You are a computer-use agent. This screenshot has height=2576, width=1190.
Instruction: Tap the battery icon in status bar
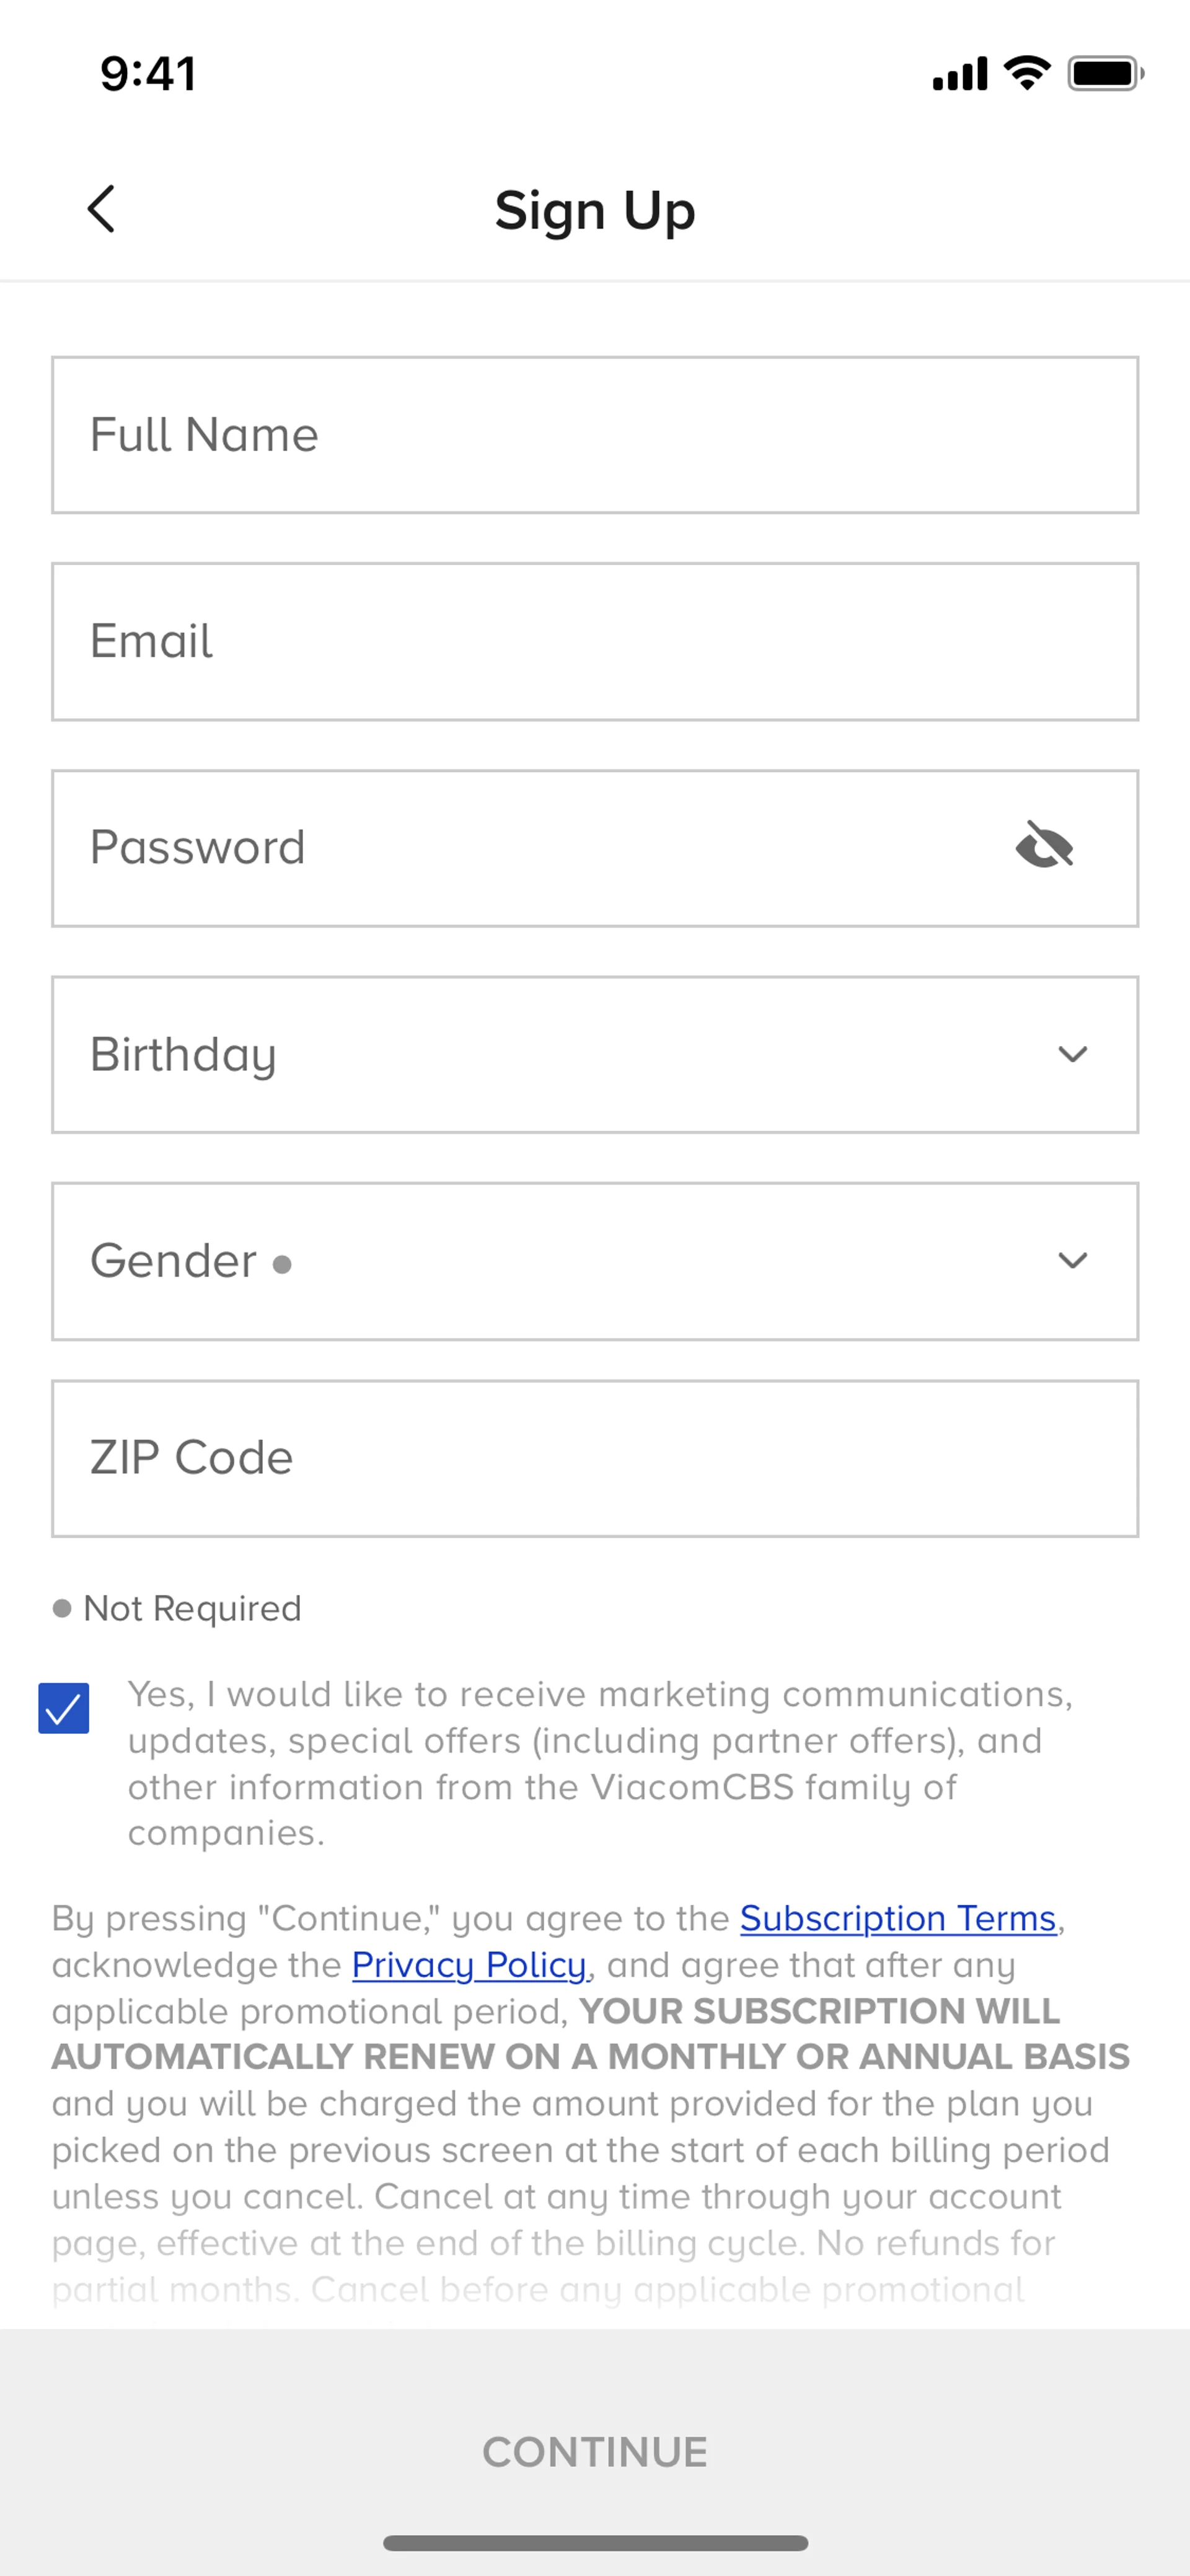(x=1104, y=73)
